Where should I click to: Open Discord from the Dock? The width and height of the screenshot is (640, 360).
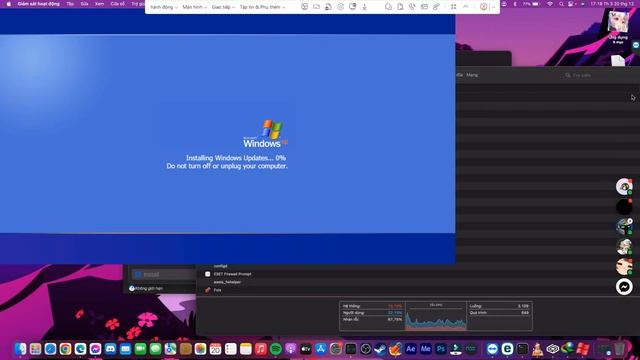coord(110,349)
